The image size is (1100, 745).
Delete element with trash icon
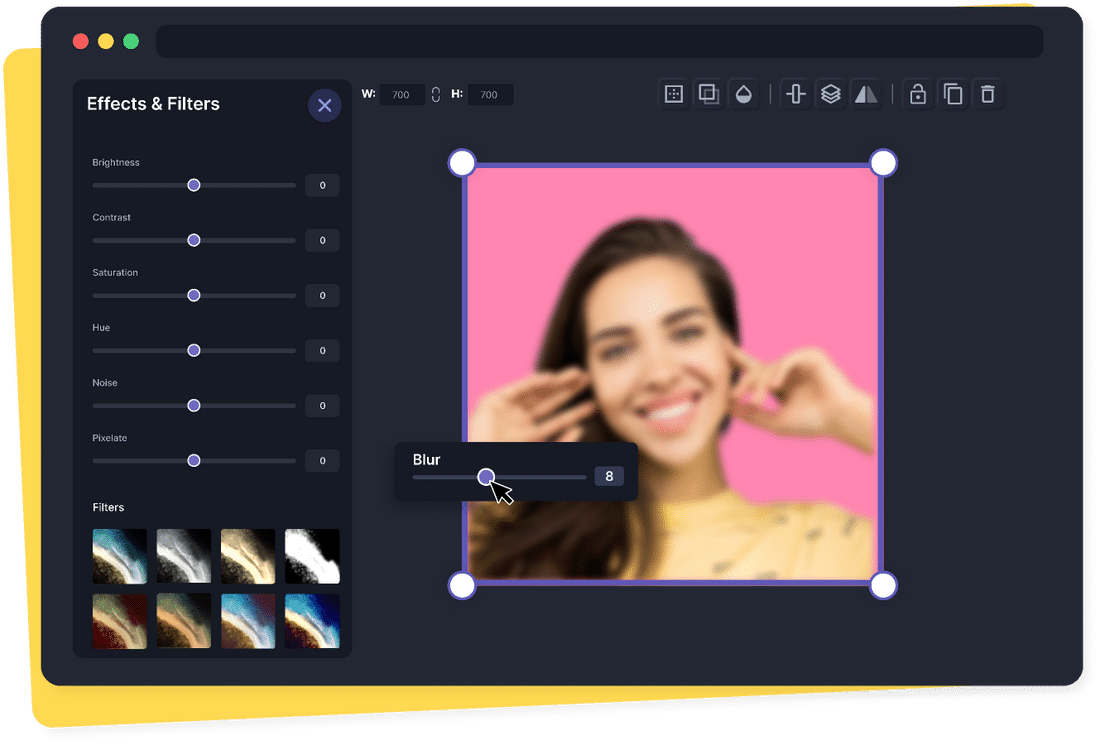(988, 94)
